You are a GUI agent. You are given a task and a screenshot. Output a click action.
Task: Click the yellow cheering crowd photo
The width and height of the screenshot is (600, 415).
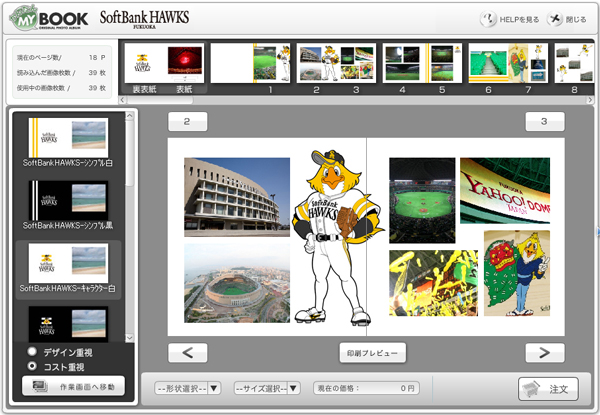point(433,283)
